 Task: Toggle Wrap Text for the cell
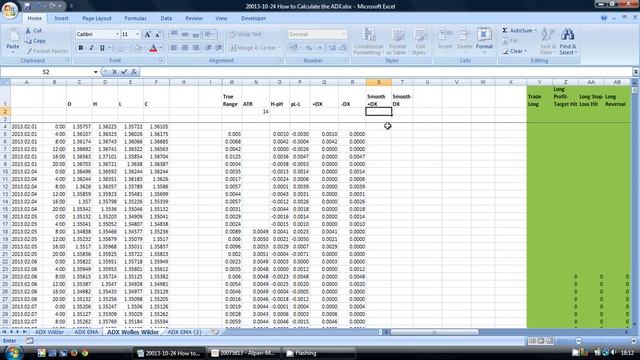pyautogui.click(x=245, y=34)
